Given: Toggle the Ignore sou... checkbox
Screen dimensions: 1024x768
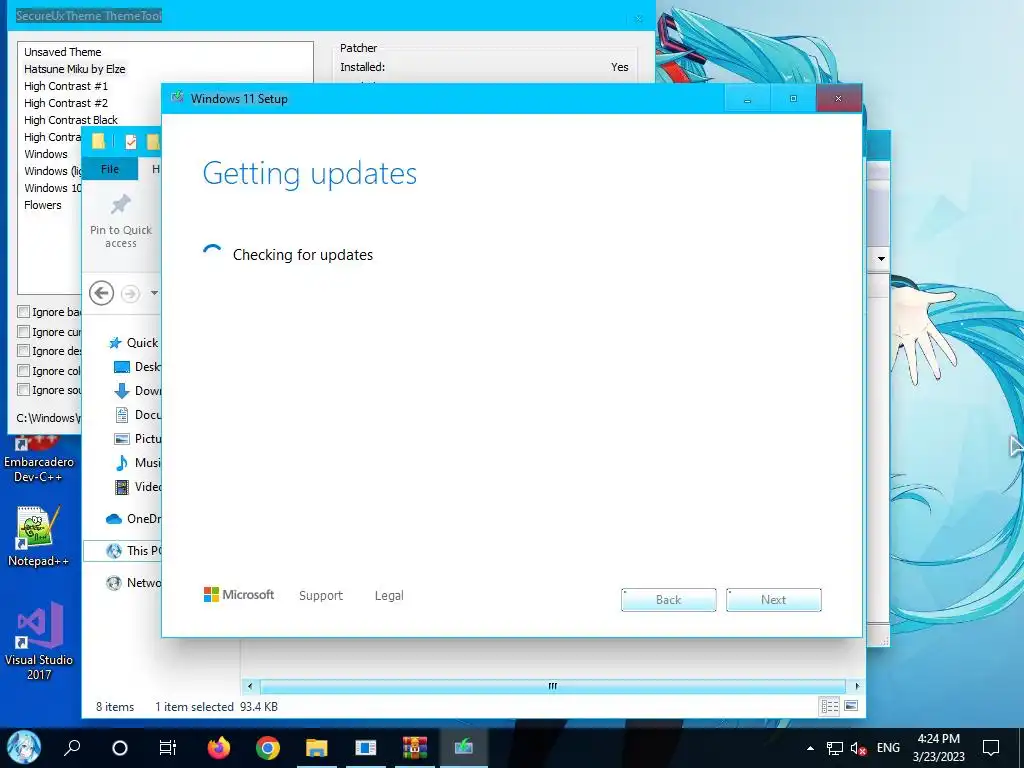Looking at the screenshot, I should (x=24, y=390).
